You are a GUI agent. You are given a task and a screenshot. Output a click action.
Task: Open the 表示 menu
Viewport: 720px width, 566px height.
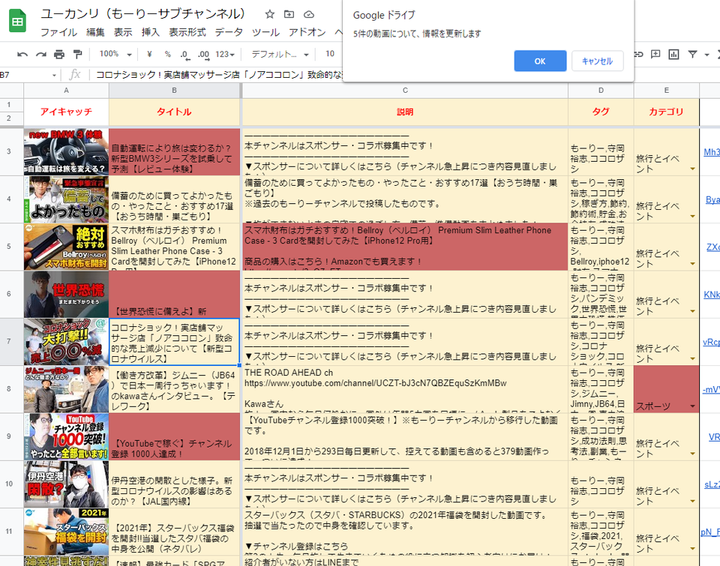(123, 32)
